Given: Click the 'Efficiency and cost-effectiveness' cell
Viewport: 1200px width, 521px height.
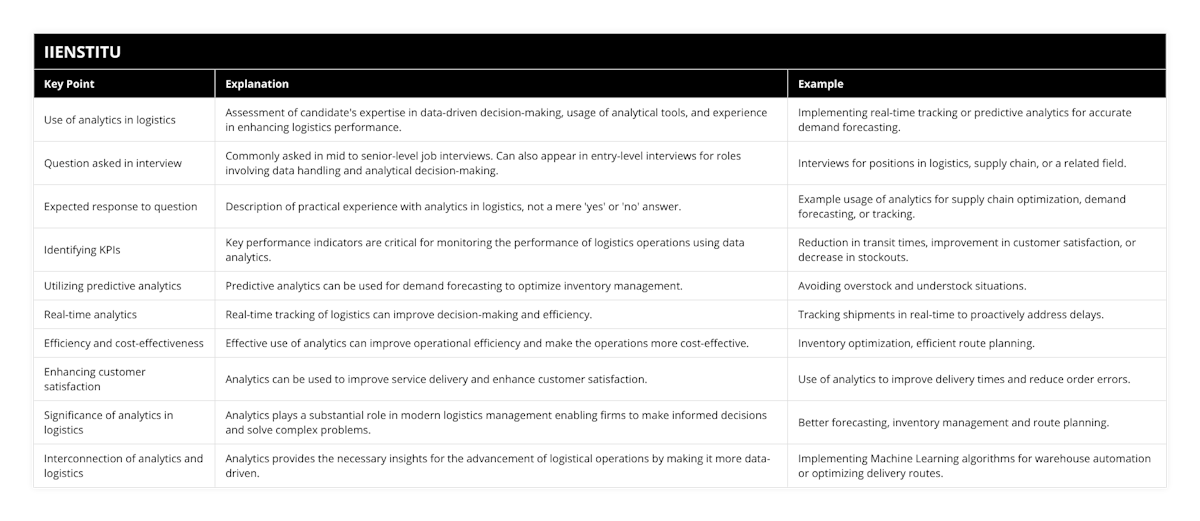Looking at the screenshot, I should (124, 343).
